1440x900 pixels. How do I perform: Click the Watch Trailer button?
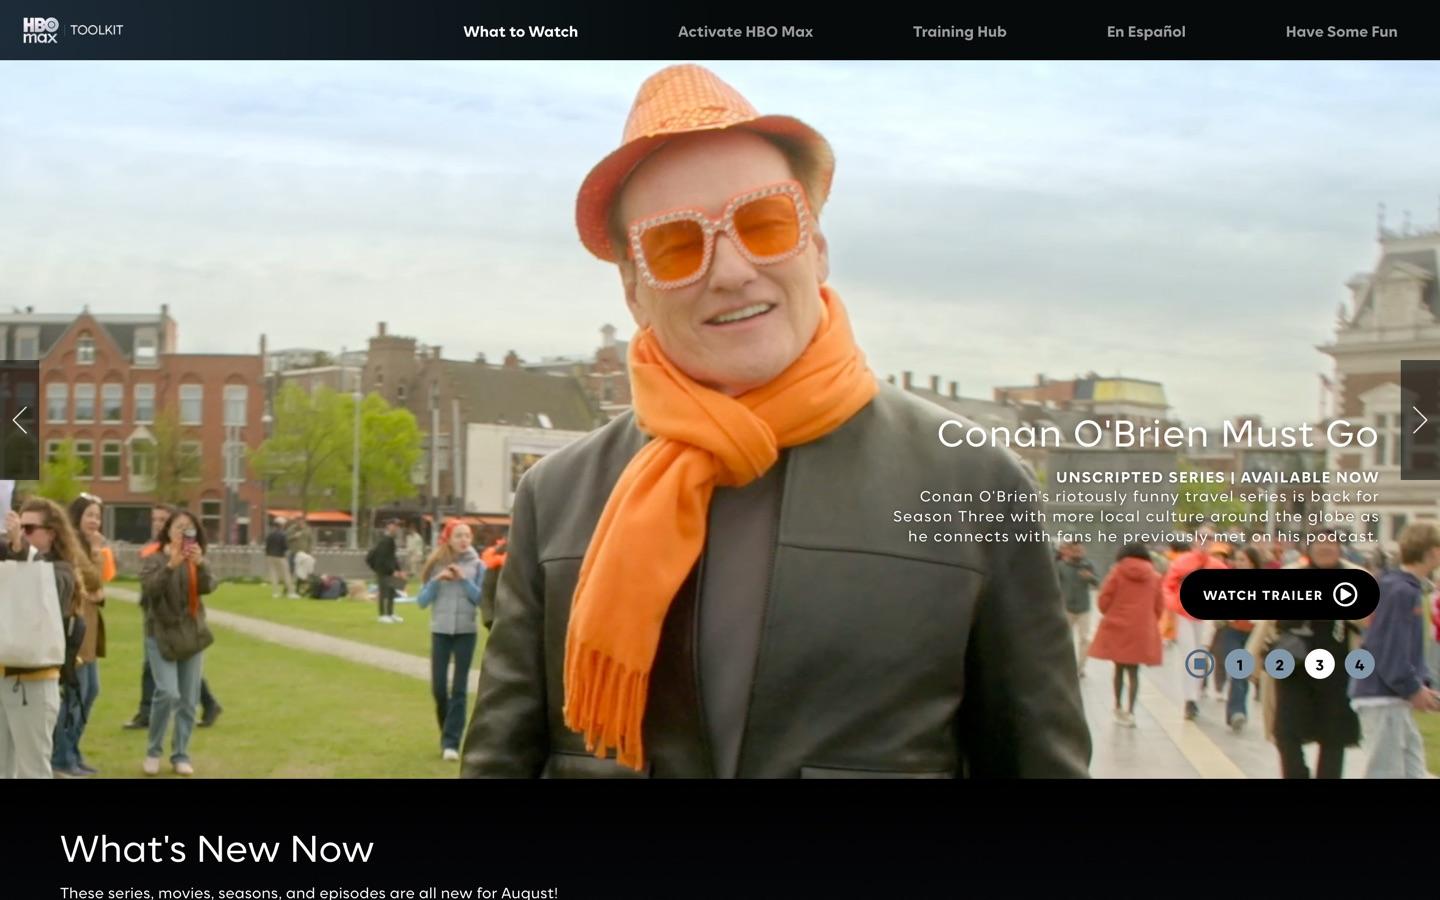pos(1279,595)
